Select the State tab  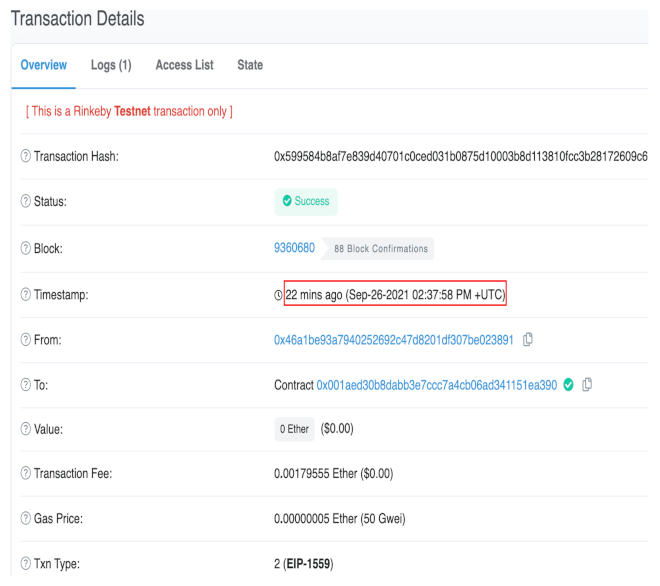coord(250,65)
